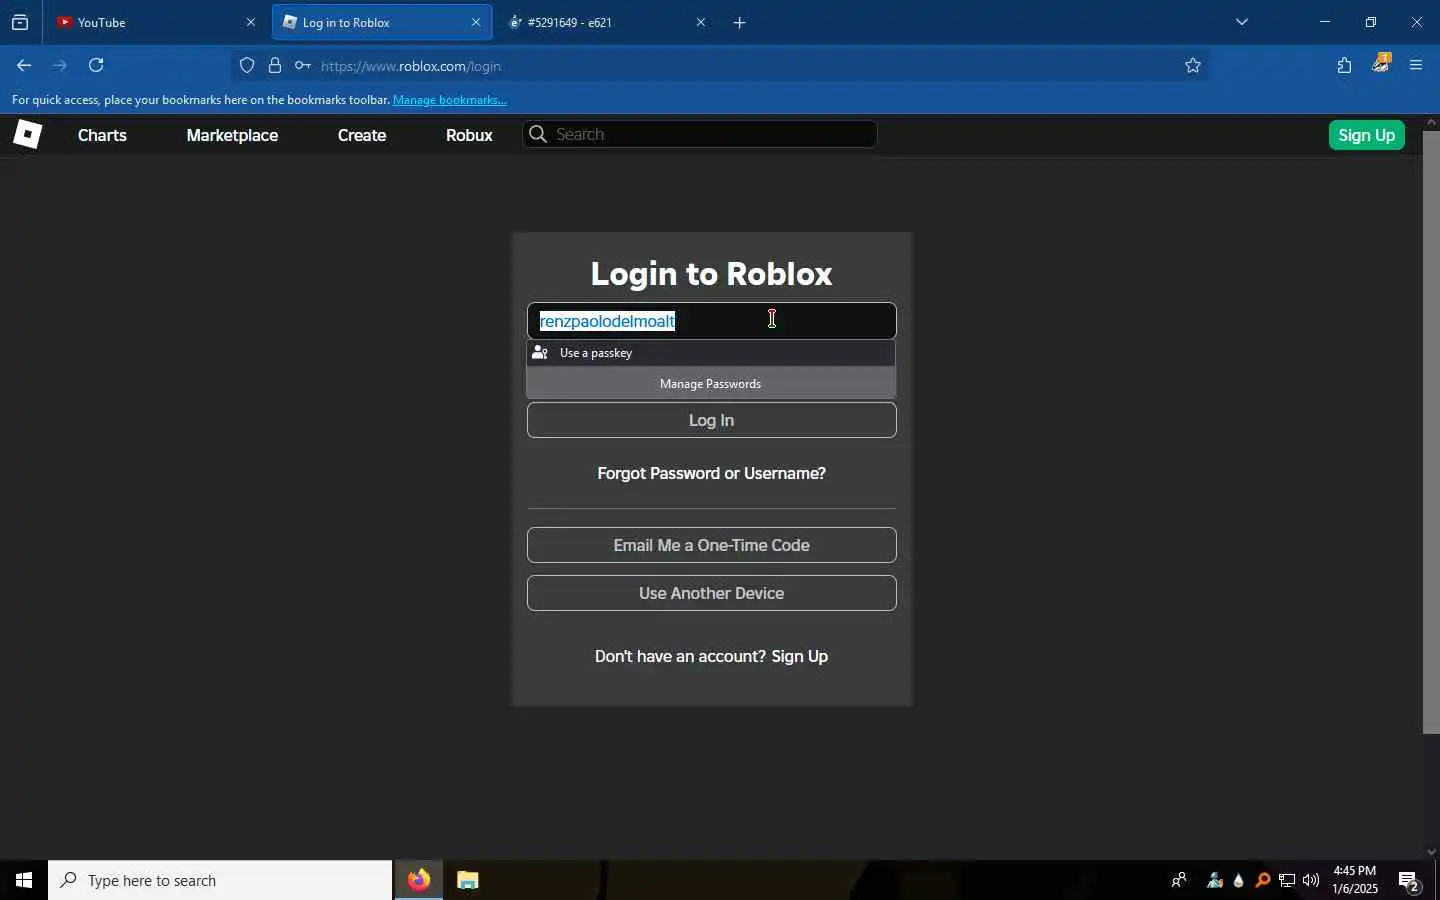Click Use Another Device button
Image resolution: width=1440 pixels, height=900 pixels.
(711, 593)
